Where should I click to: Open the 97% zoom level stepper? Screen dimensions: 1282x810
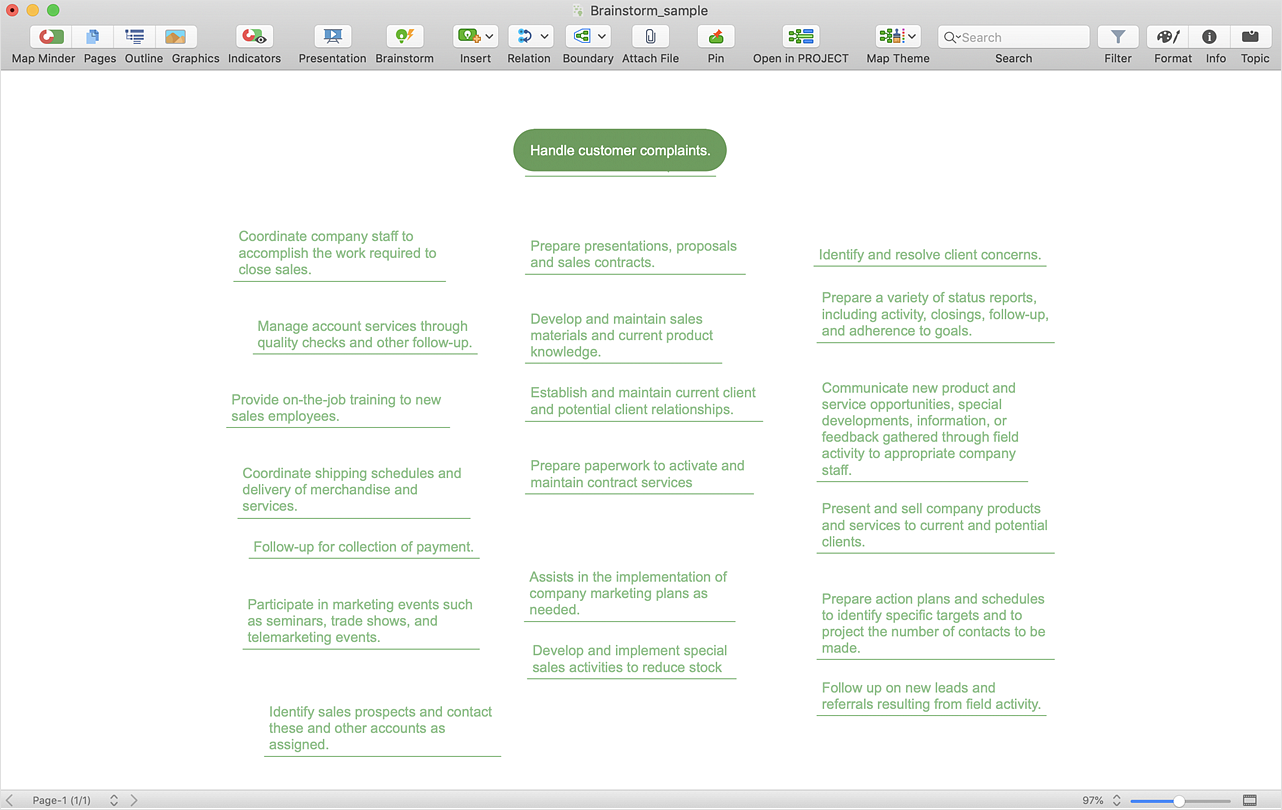coord(1117,800)
